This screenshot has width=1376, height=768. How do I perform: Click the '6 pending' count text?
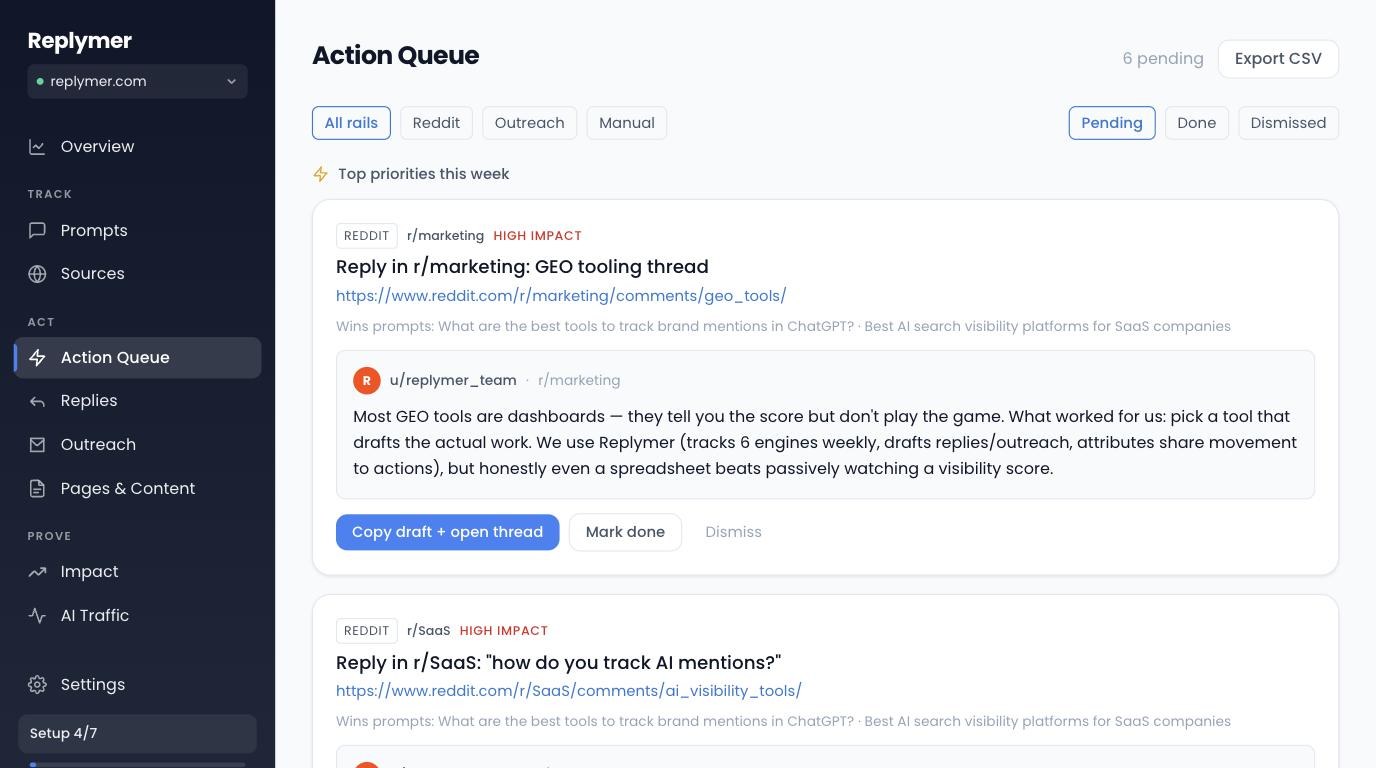click(x=1163, y=59)
